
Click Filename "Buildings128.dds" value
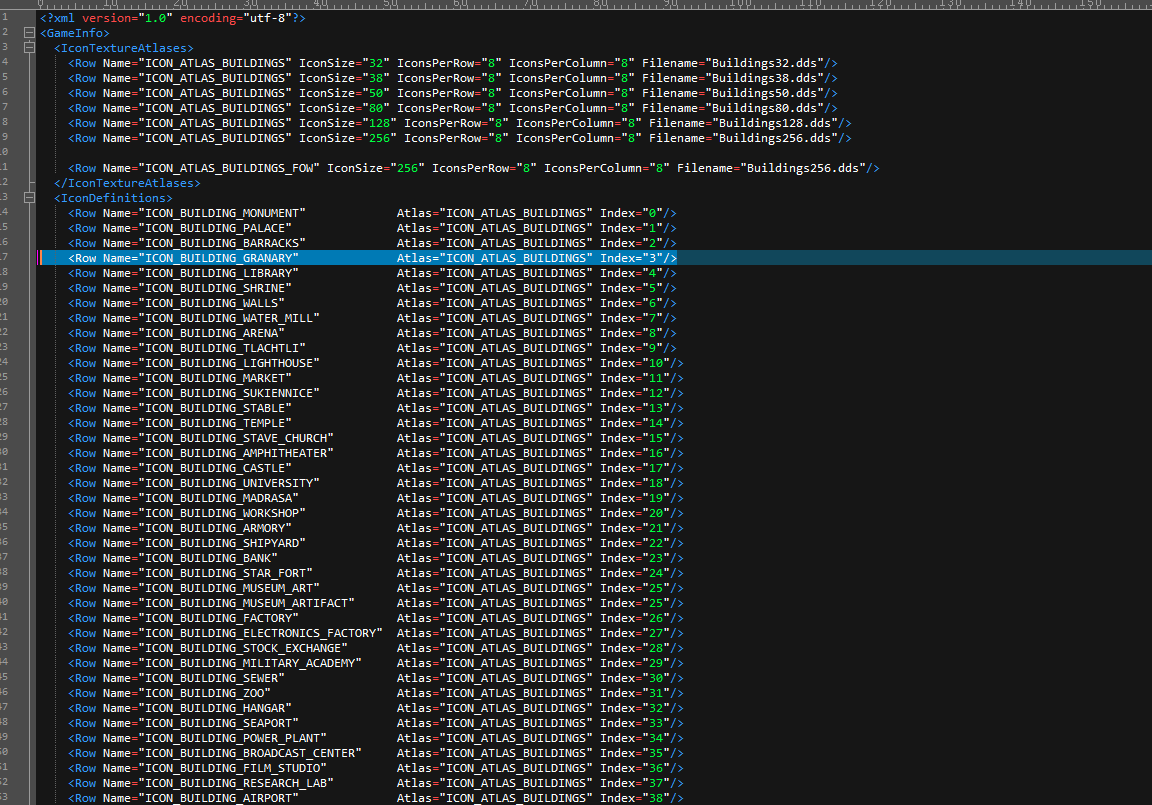[775, 123]
